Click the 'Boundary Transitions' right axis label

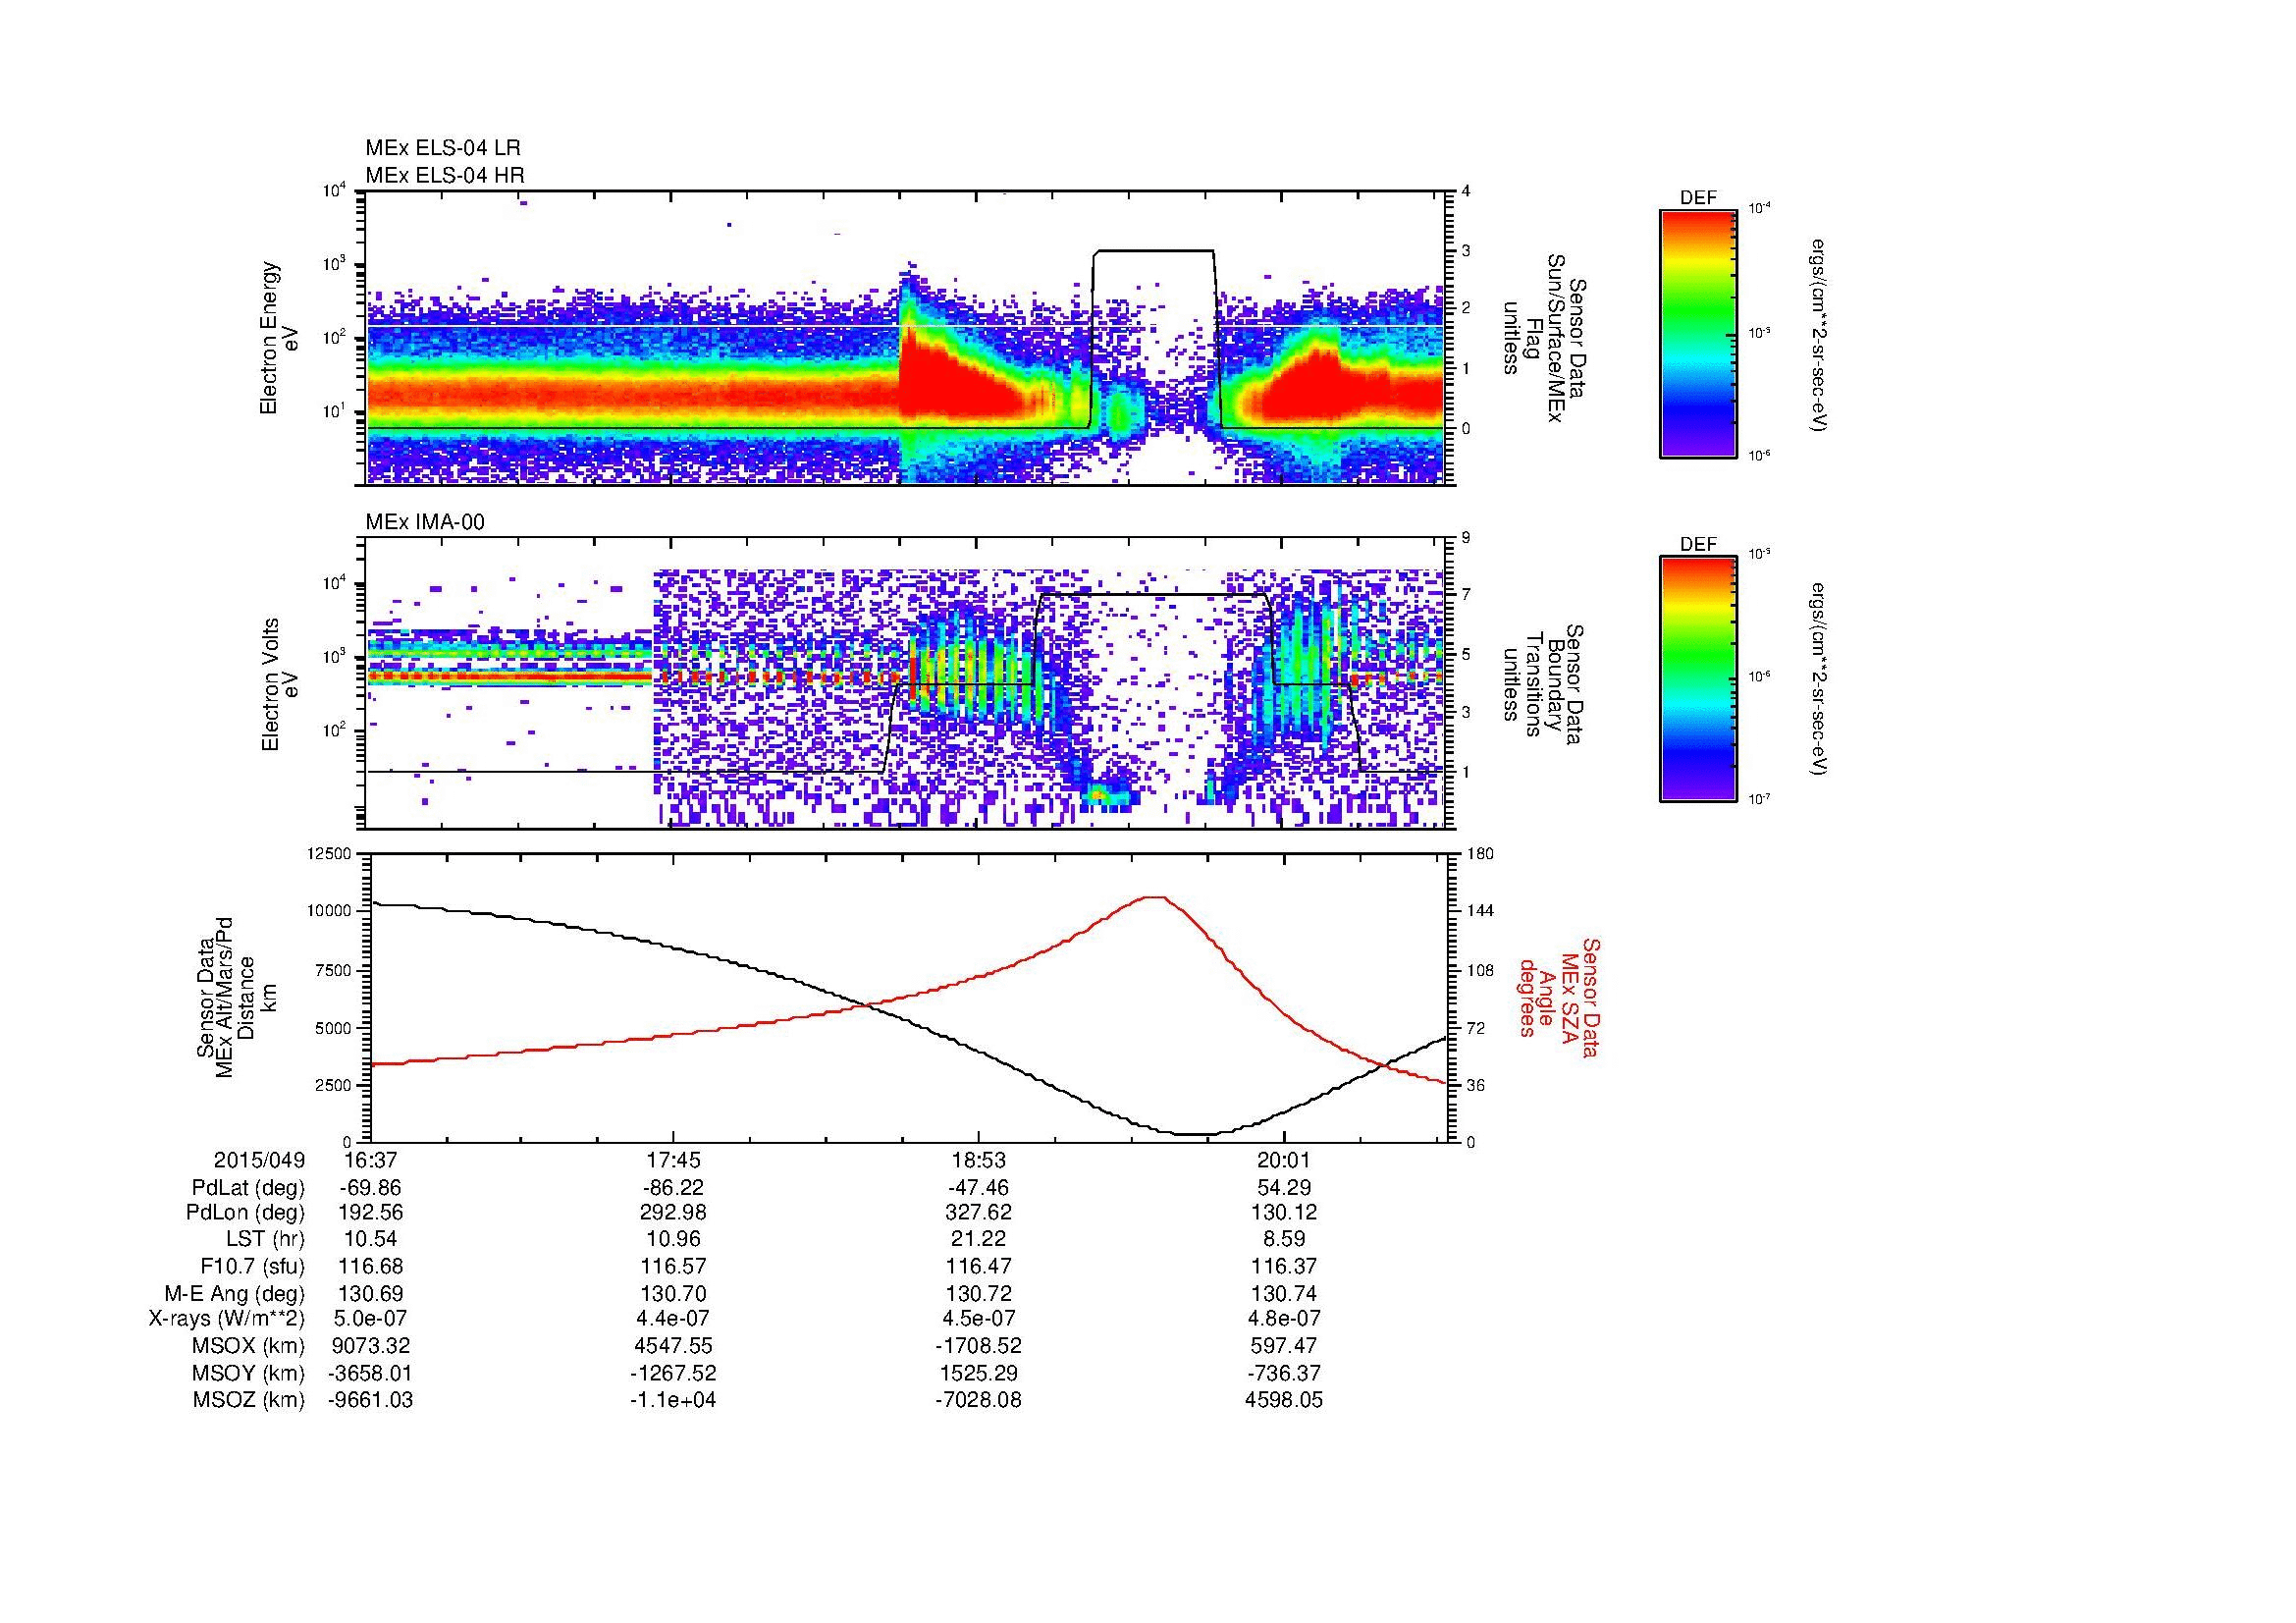[x=1544, y=684]
